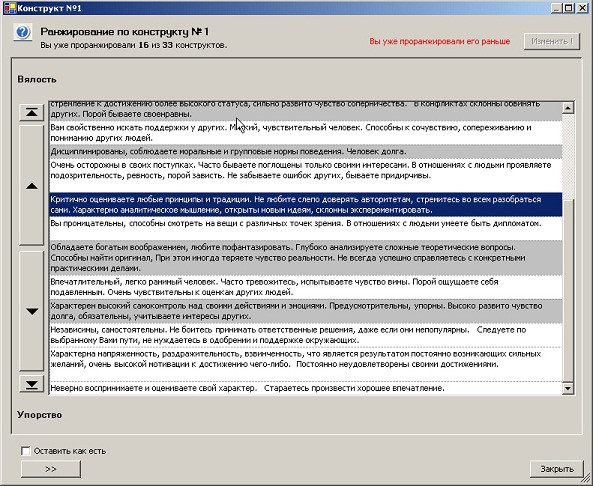
Task: Click the '>>' next button
Action: tap(51, 469)
